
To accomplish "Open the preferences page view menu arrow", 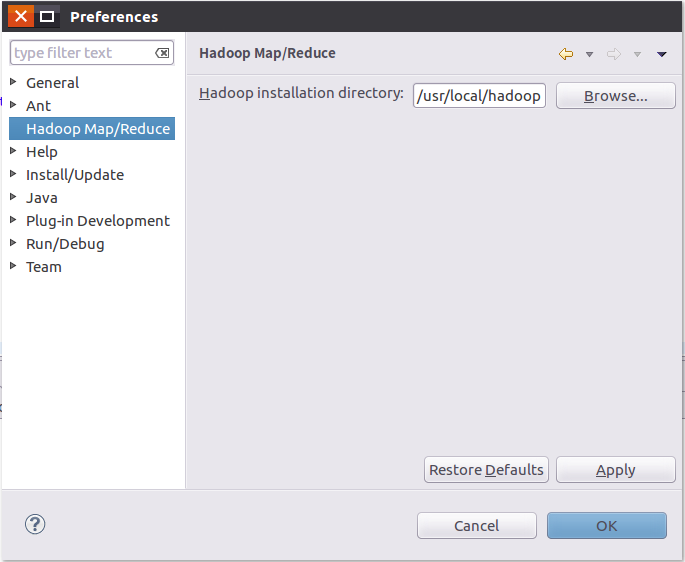I will (x=661, y=54).
